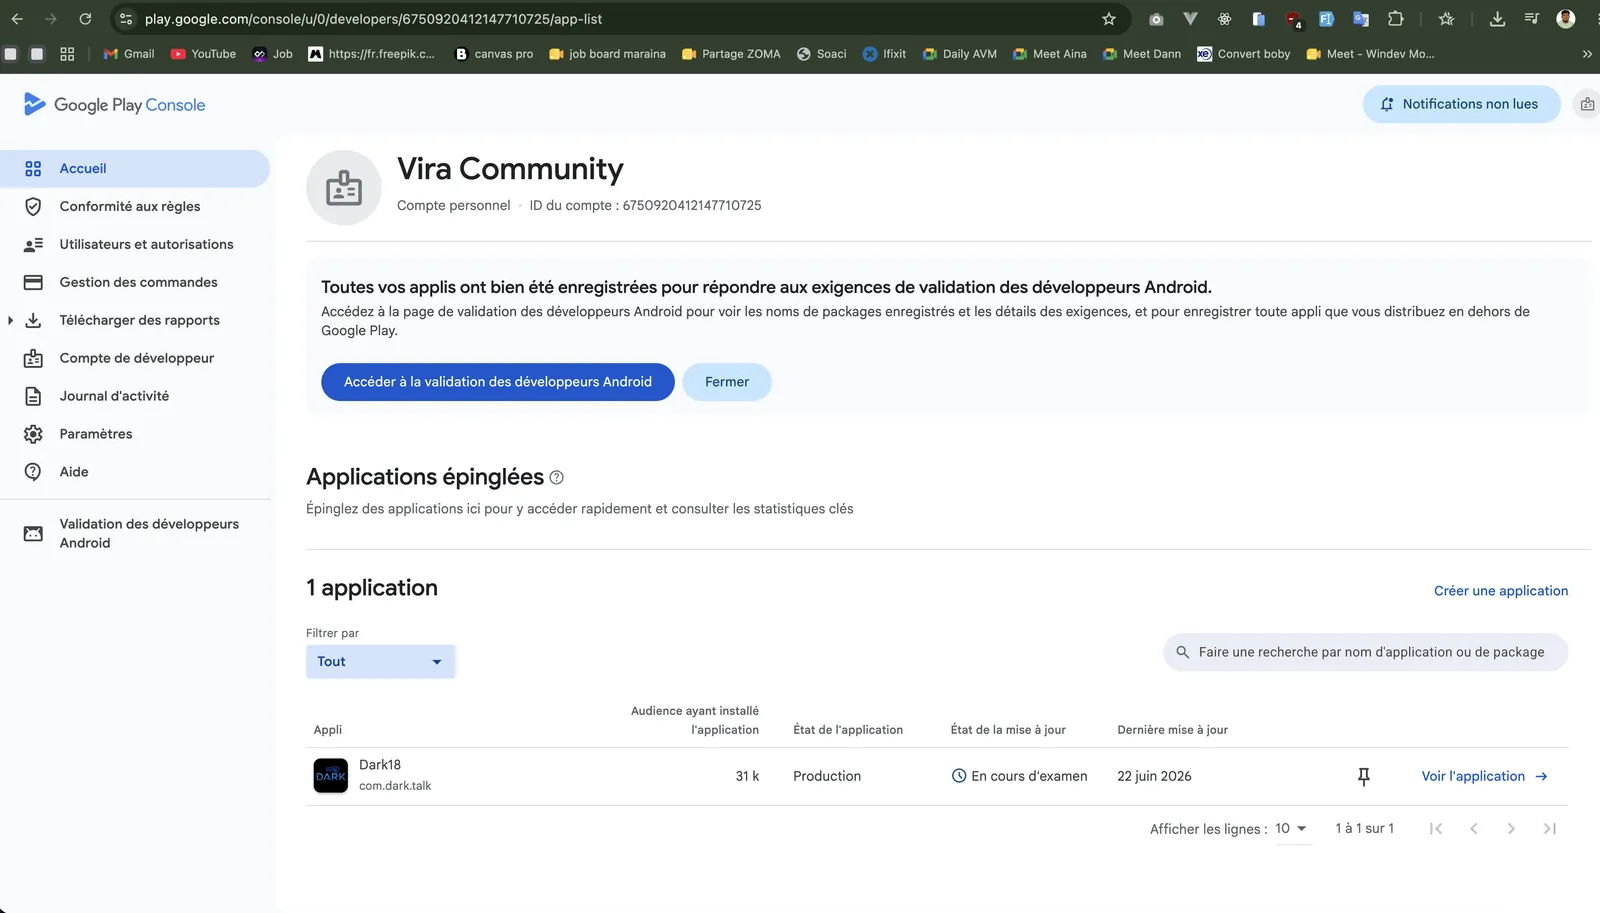Screen dimensions: 1600x913
Task: Click Notifications non lues button
Action: (1461, 104)
